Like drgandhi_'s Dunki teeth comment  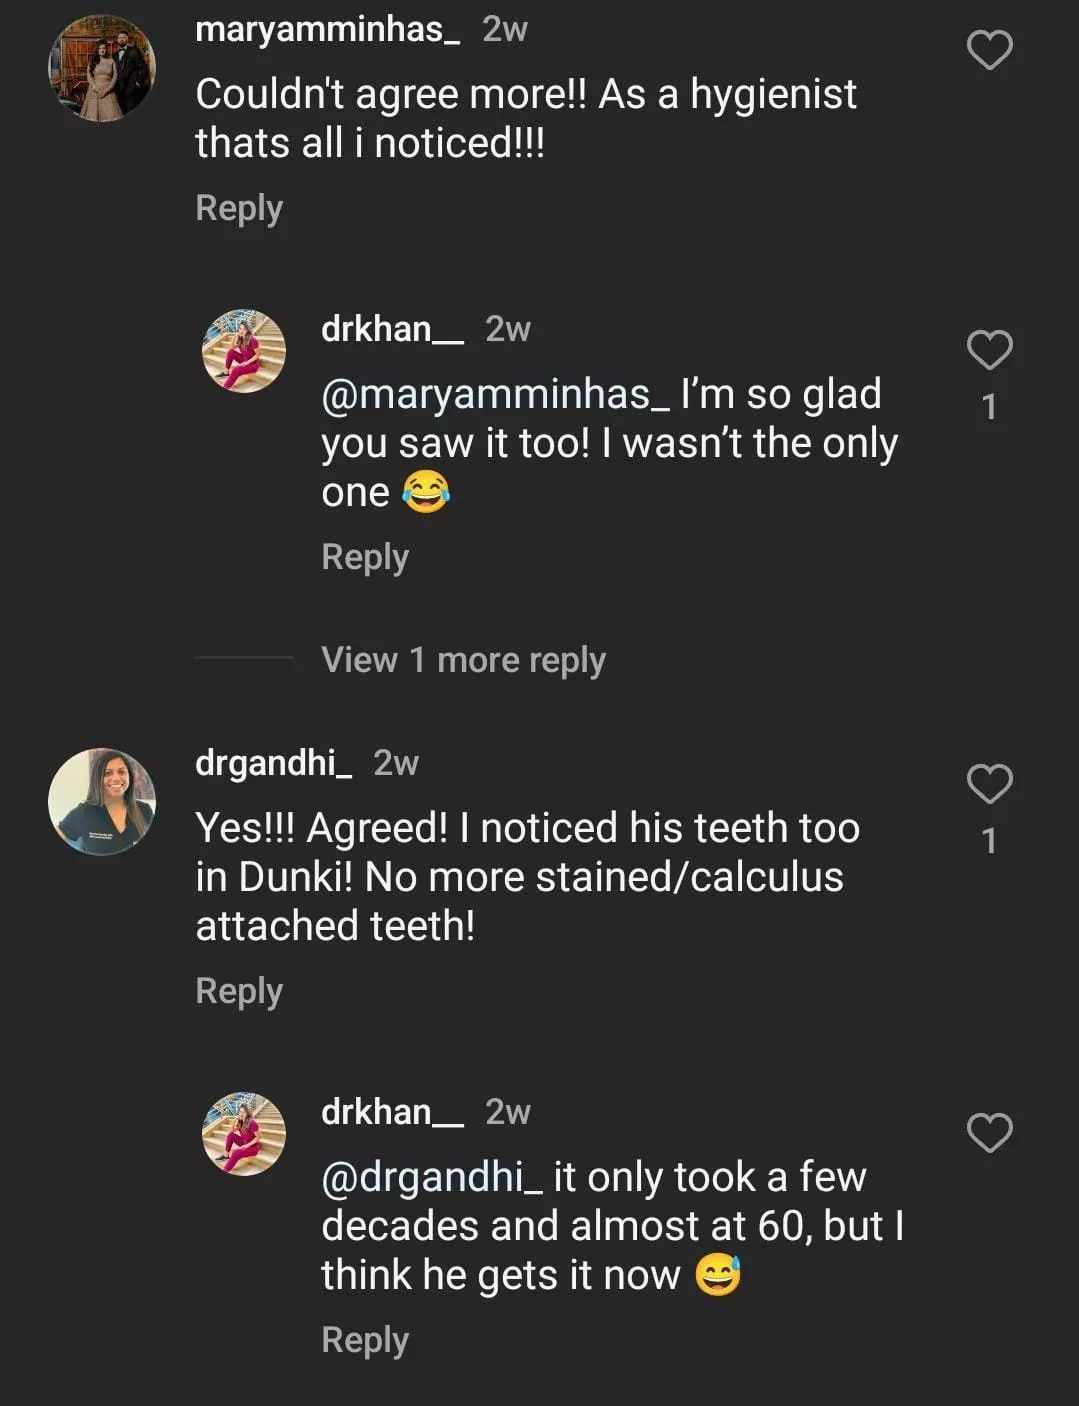point(989,784)
